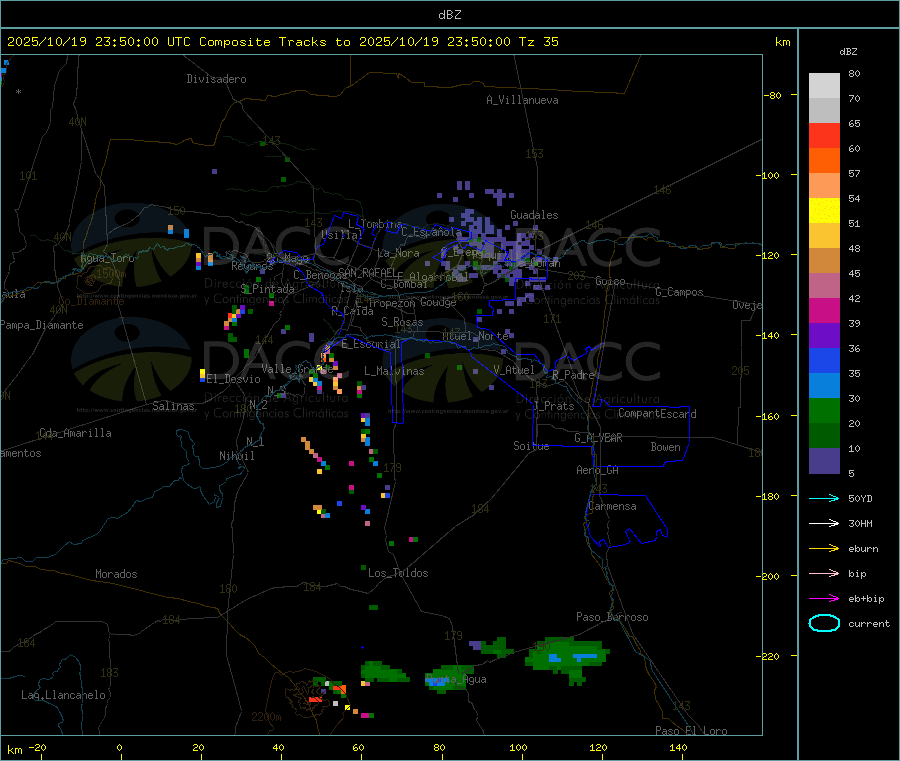Click the red 60-65 dBZ swatch

tap(824, 135)
